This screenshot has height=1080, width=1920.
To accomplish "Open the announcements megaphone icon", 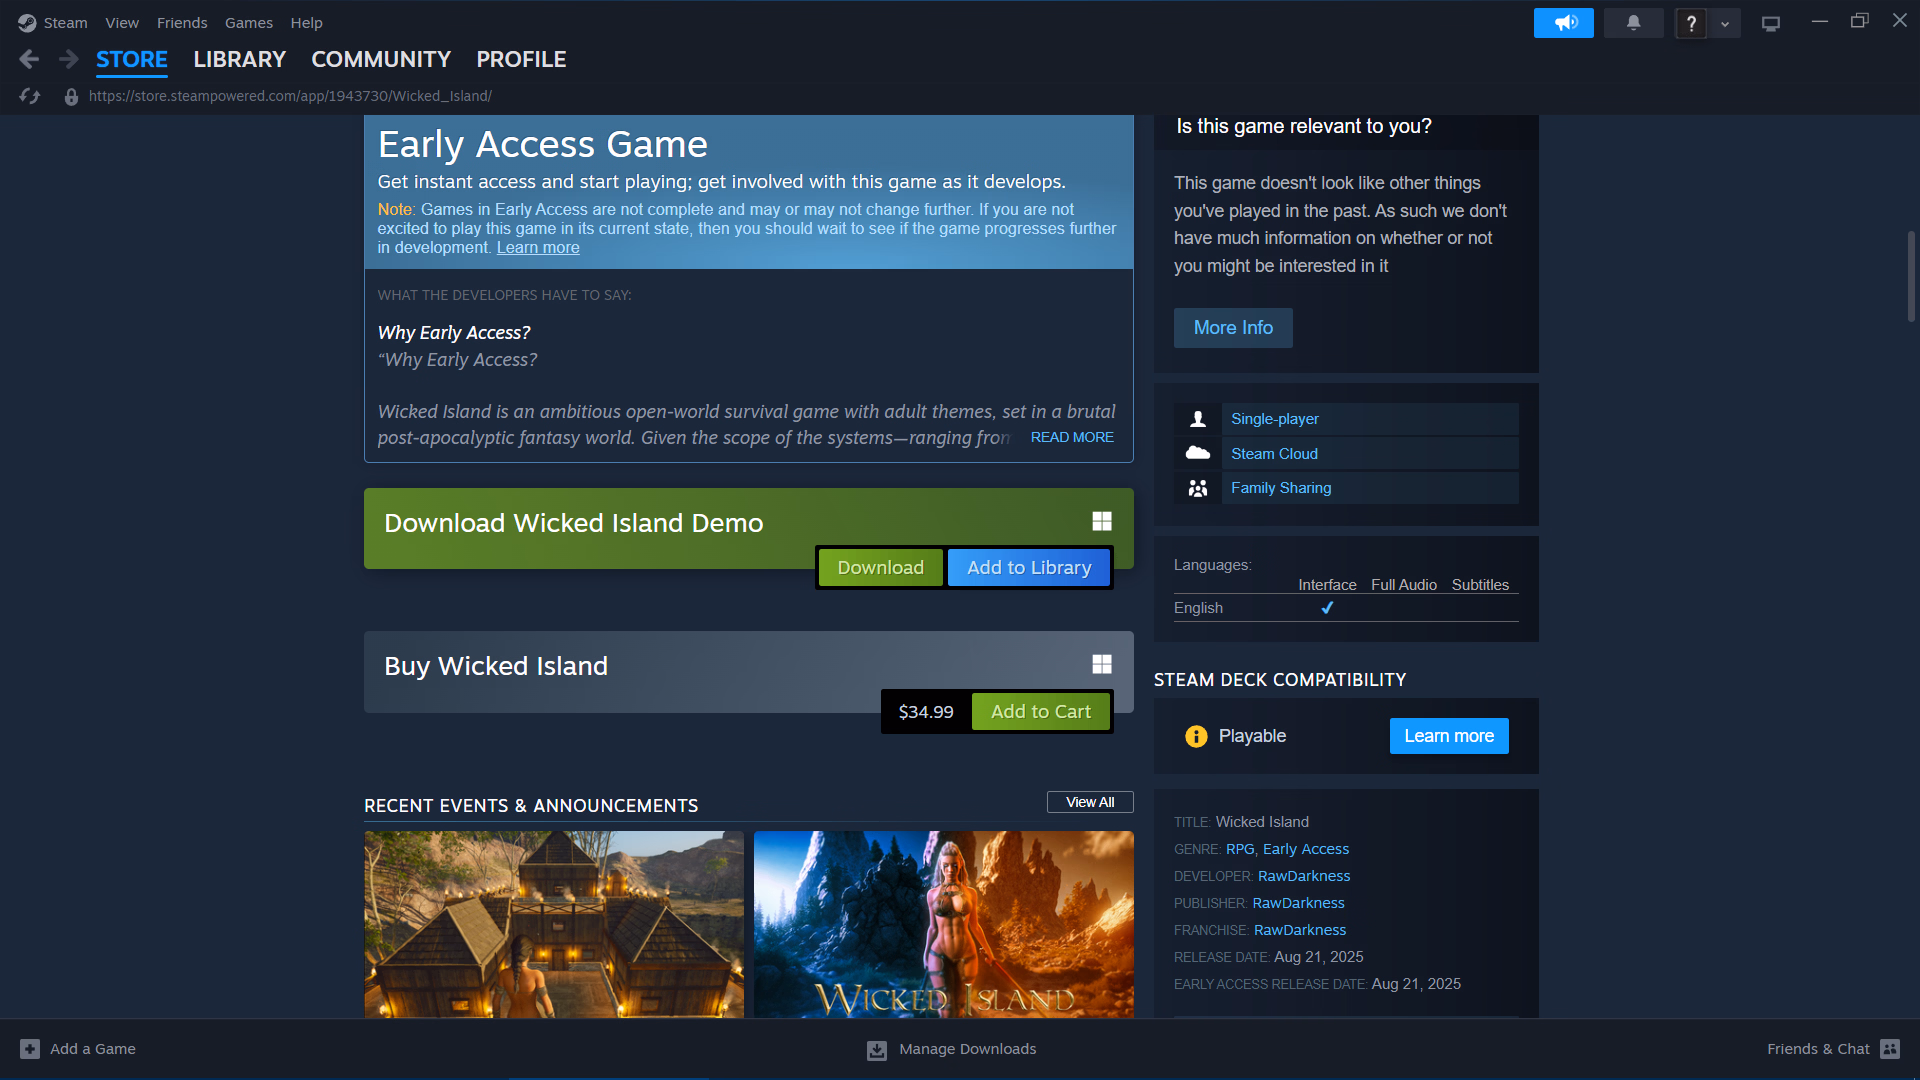I will [x=1564, y=23].
